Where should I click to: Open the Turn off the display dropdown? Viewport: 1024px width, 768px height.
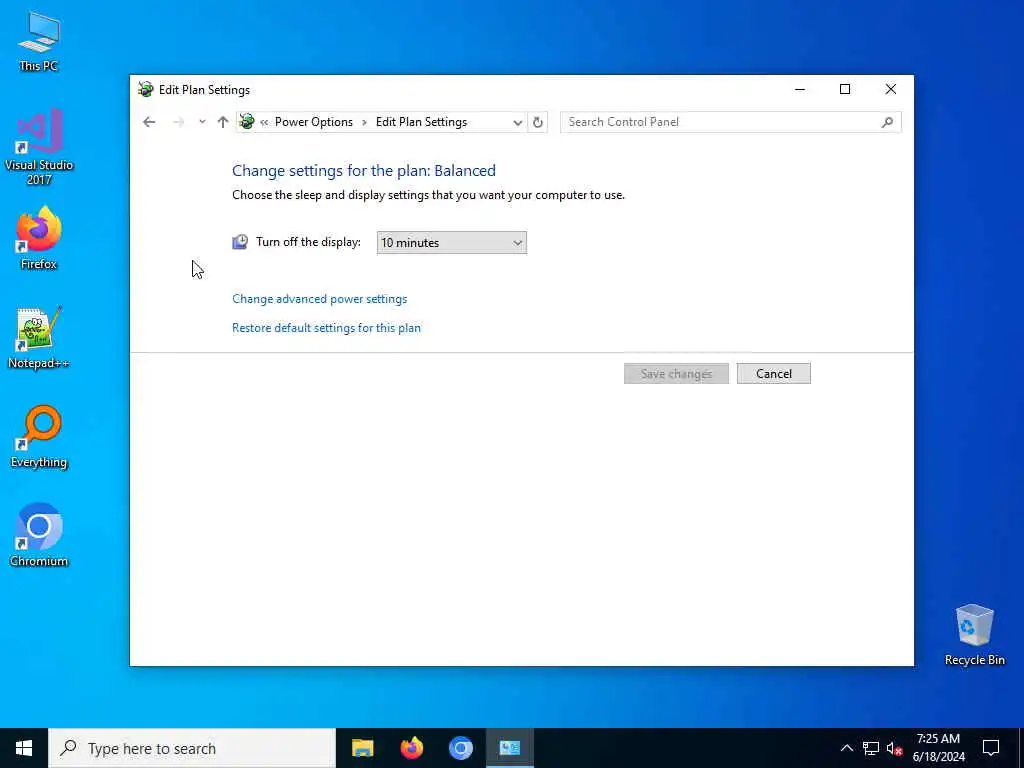point(451,242)
